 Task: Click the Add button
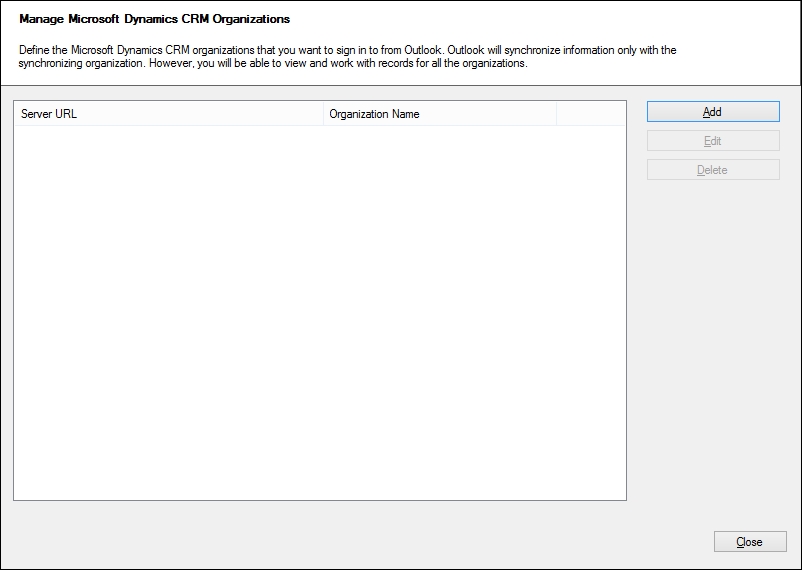click(x=713, y=112)
